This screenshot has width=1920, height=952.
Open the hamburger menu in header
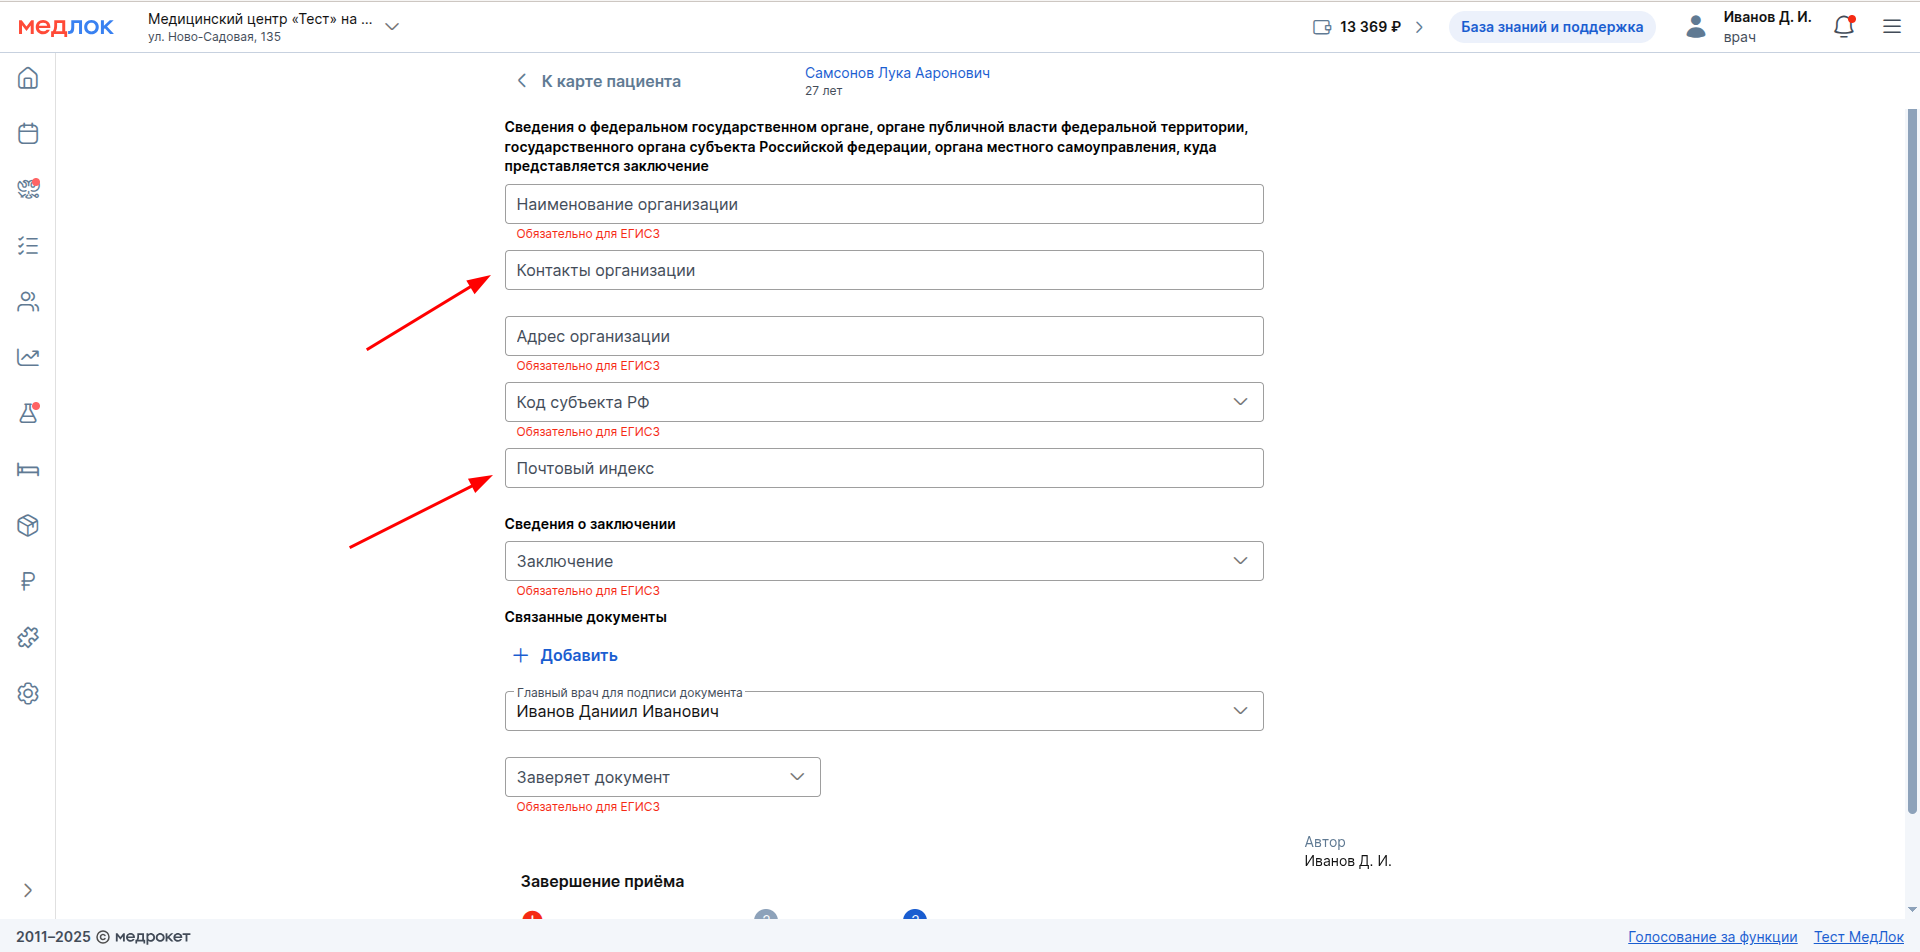pos(1892,27)
